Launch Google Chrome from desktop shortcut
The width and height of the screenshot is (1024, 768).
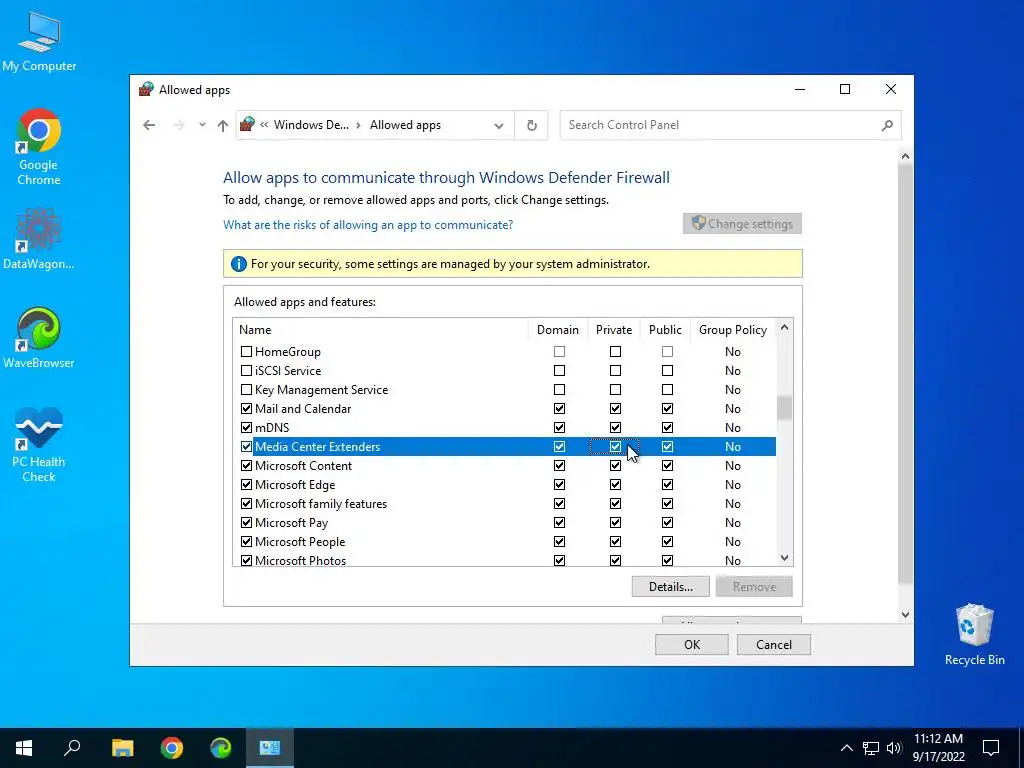coord(39,147)
